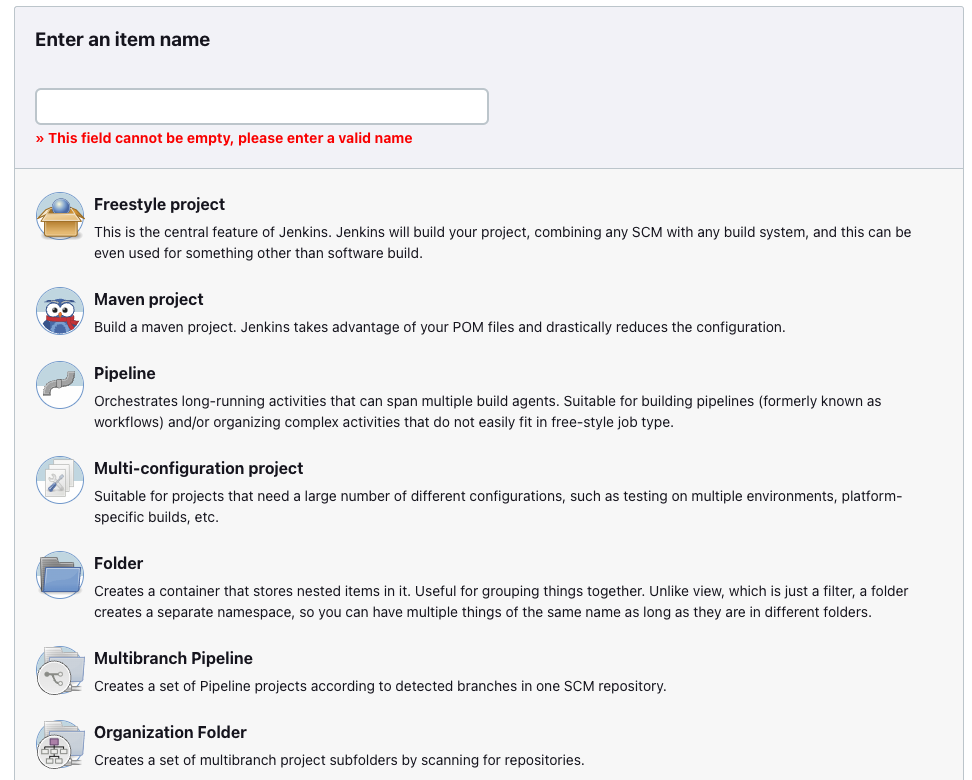Select the Pipeline item type title
Image resolution: width=972 pixels, height=780 pixels.
(x=125, y=373)
